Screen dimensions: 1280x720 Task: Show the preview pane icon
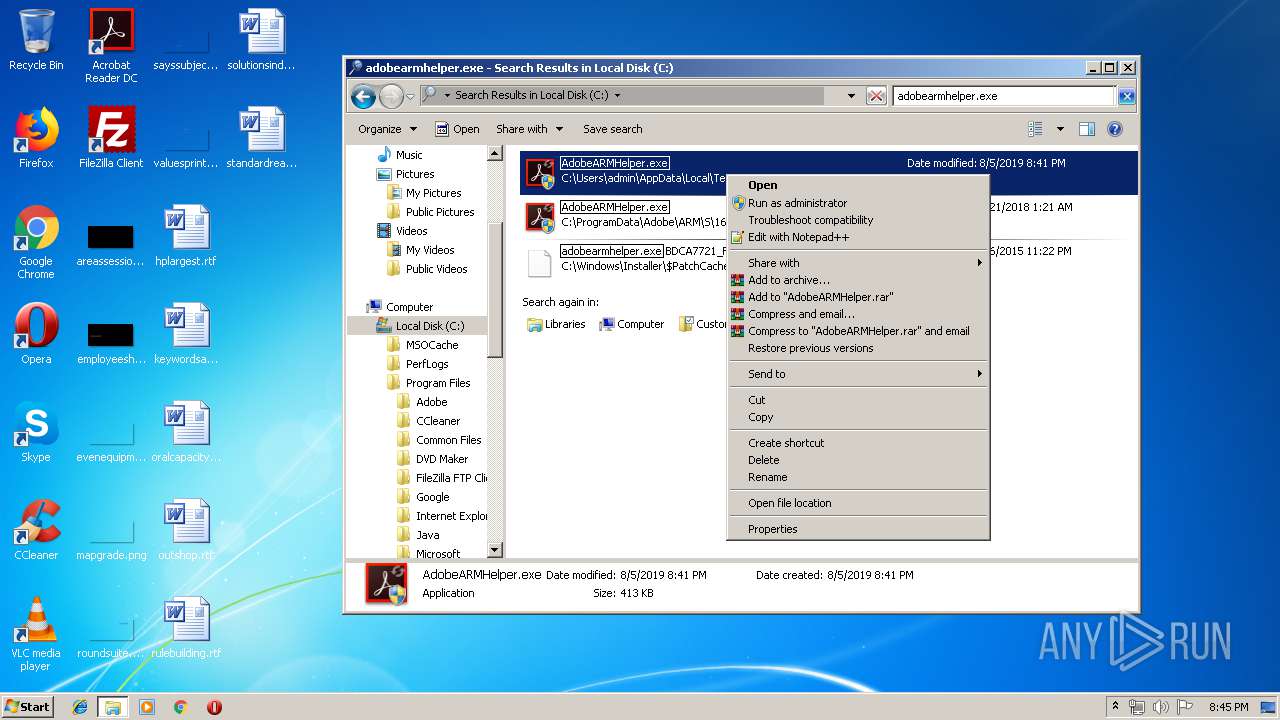coord(1087,129)
